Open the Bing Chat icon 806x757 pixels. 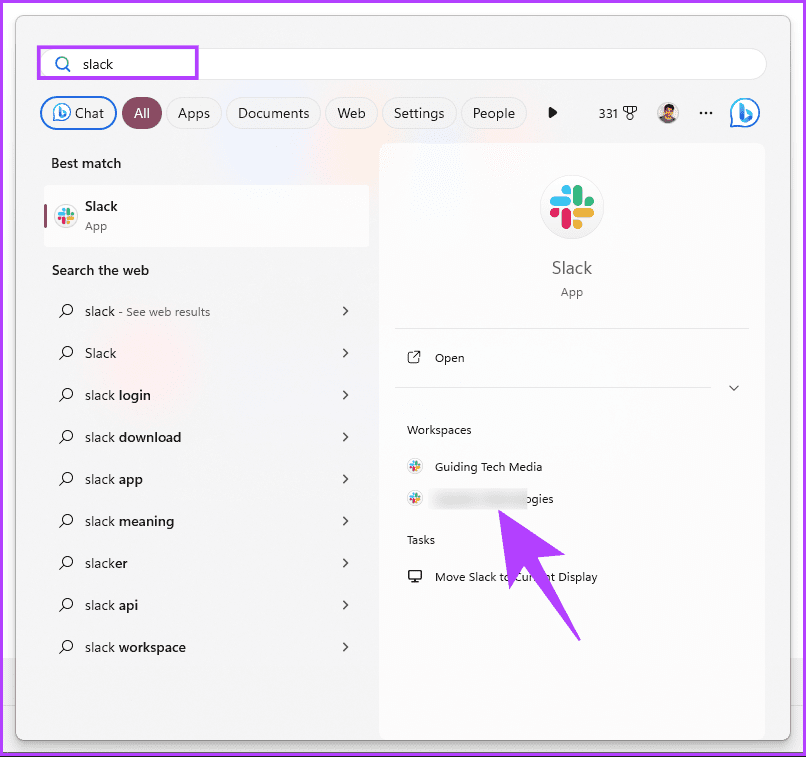pos(744,112)
